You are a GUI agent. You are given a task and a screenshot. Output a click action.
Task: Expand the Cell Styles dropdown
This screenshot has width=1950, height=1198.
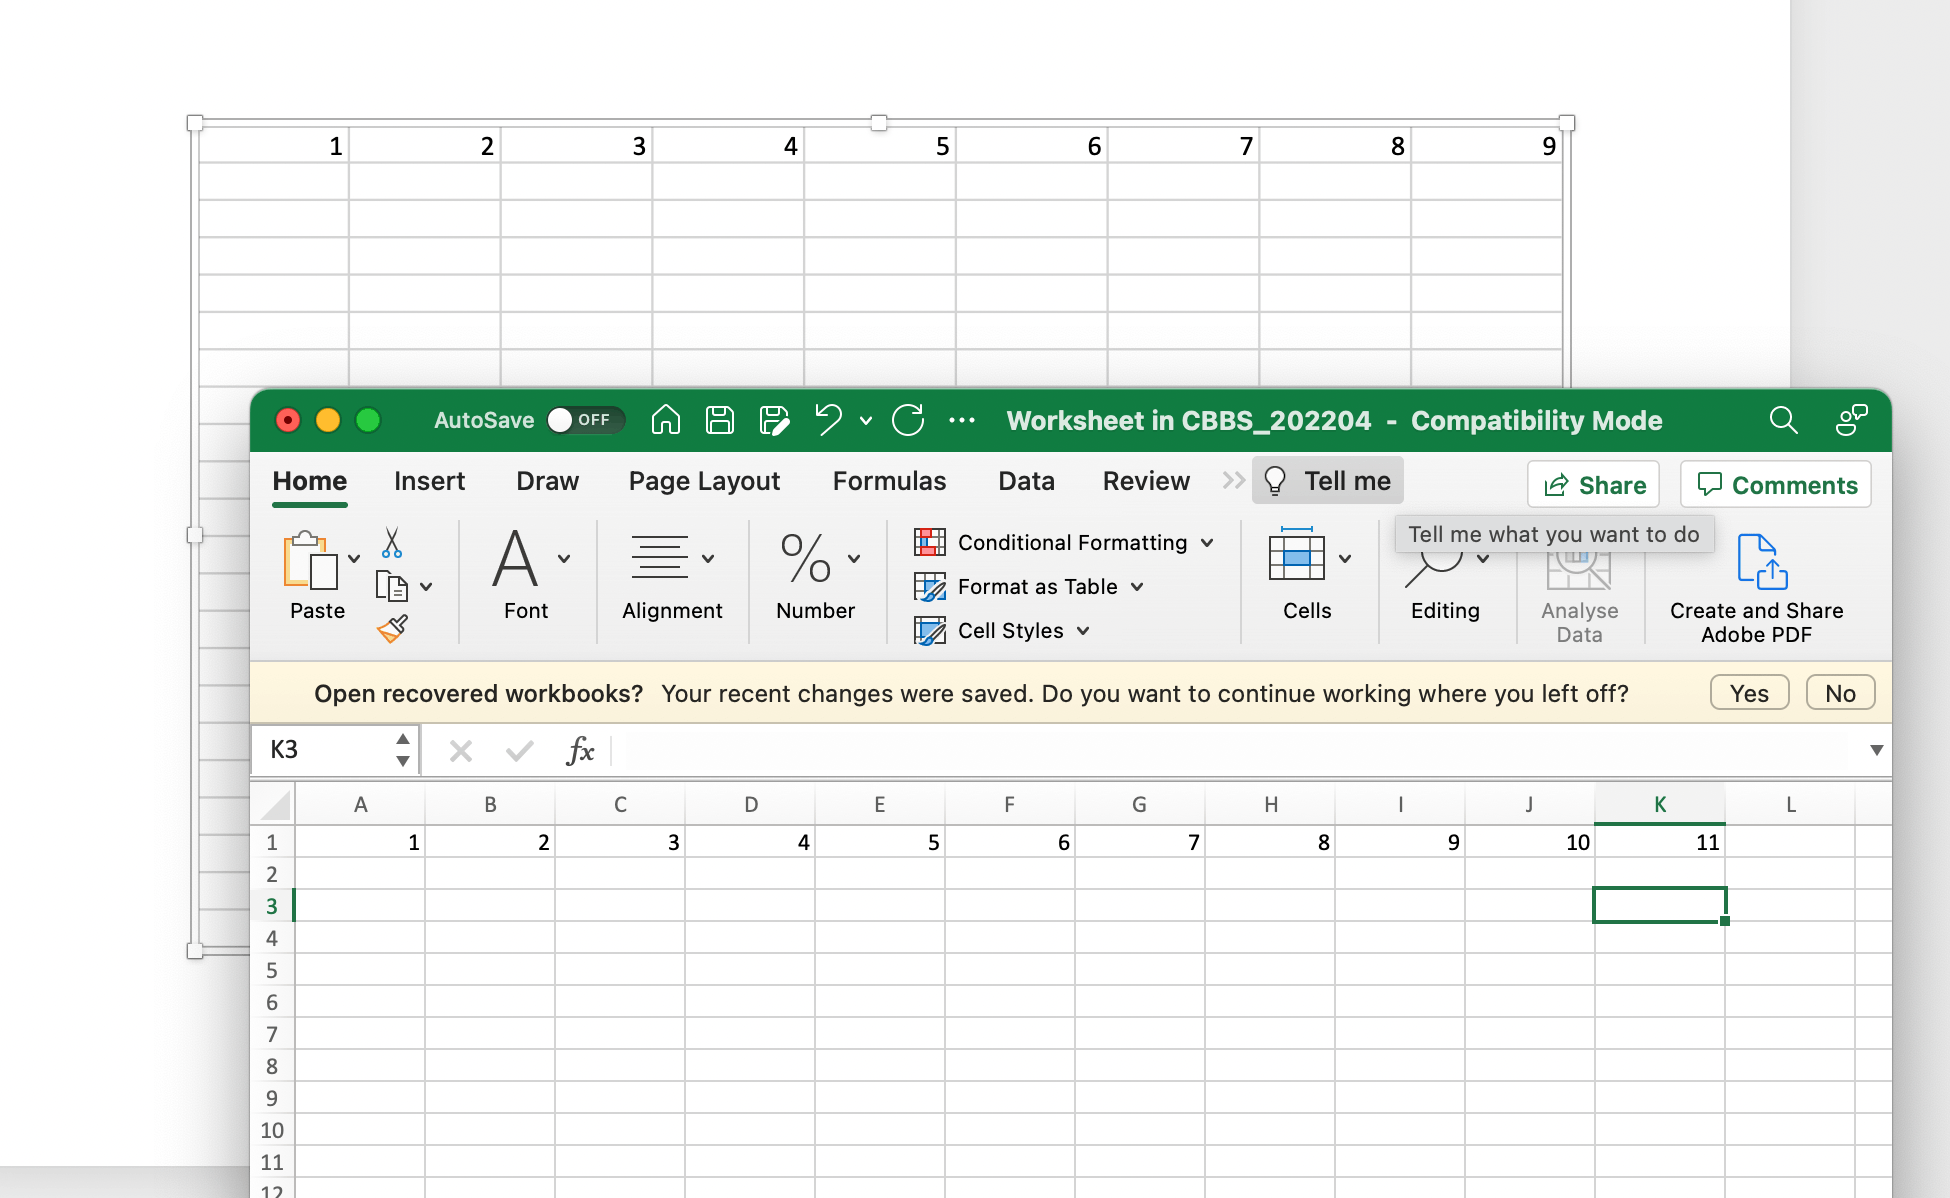1083,631
